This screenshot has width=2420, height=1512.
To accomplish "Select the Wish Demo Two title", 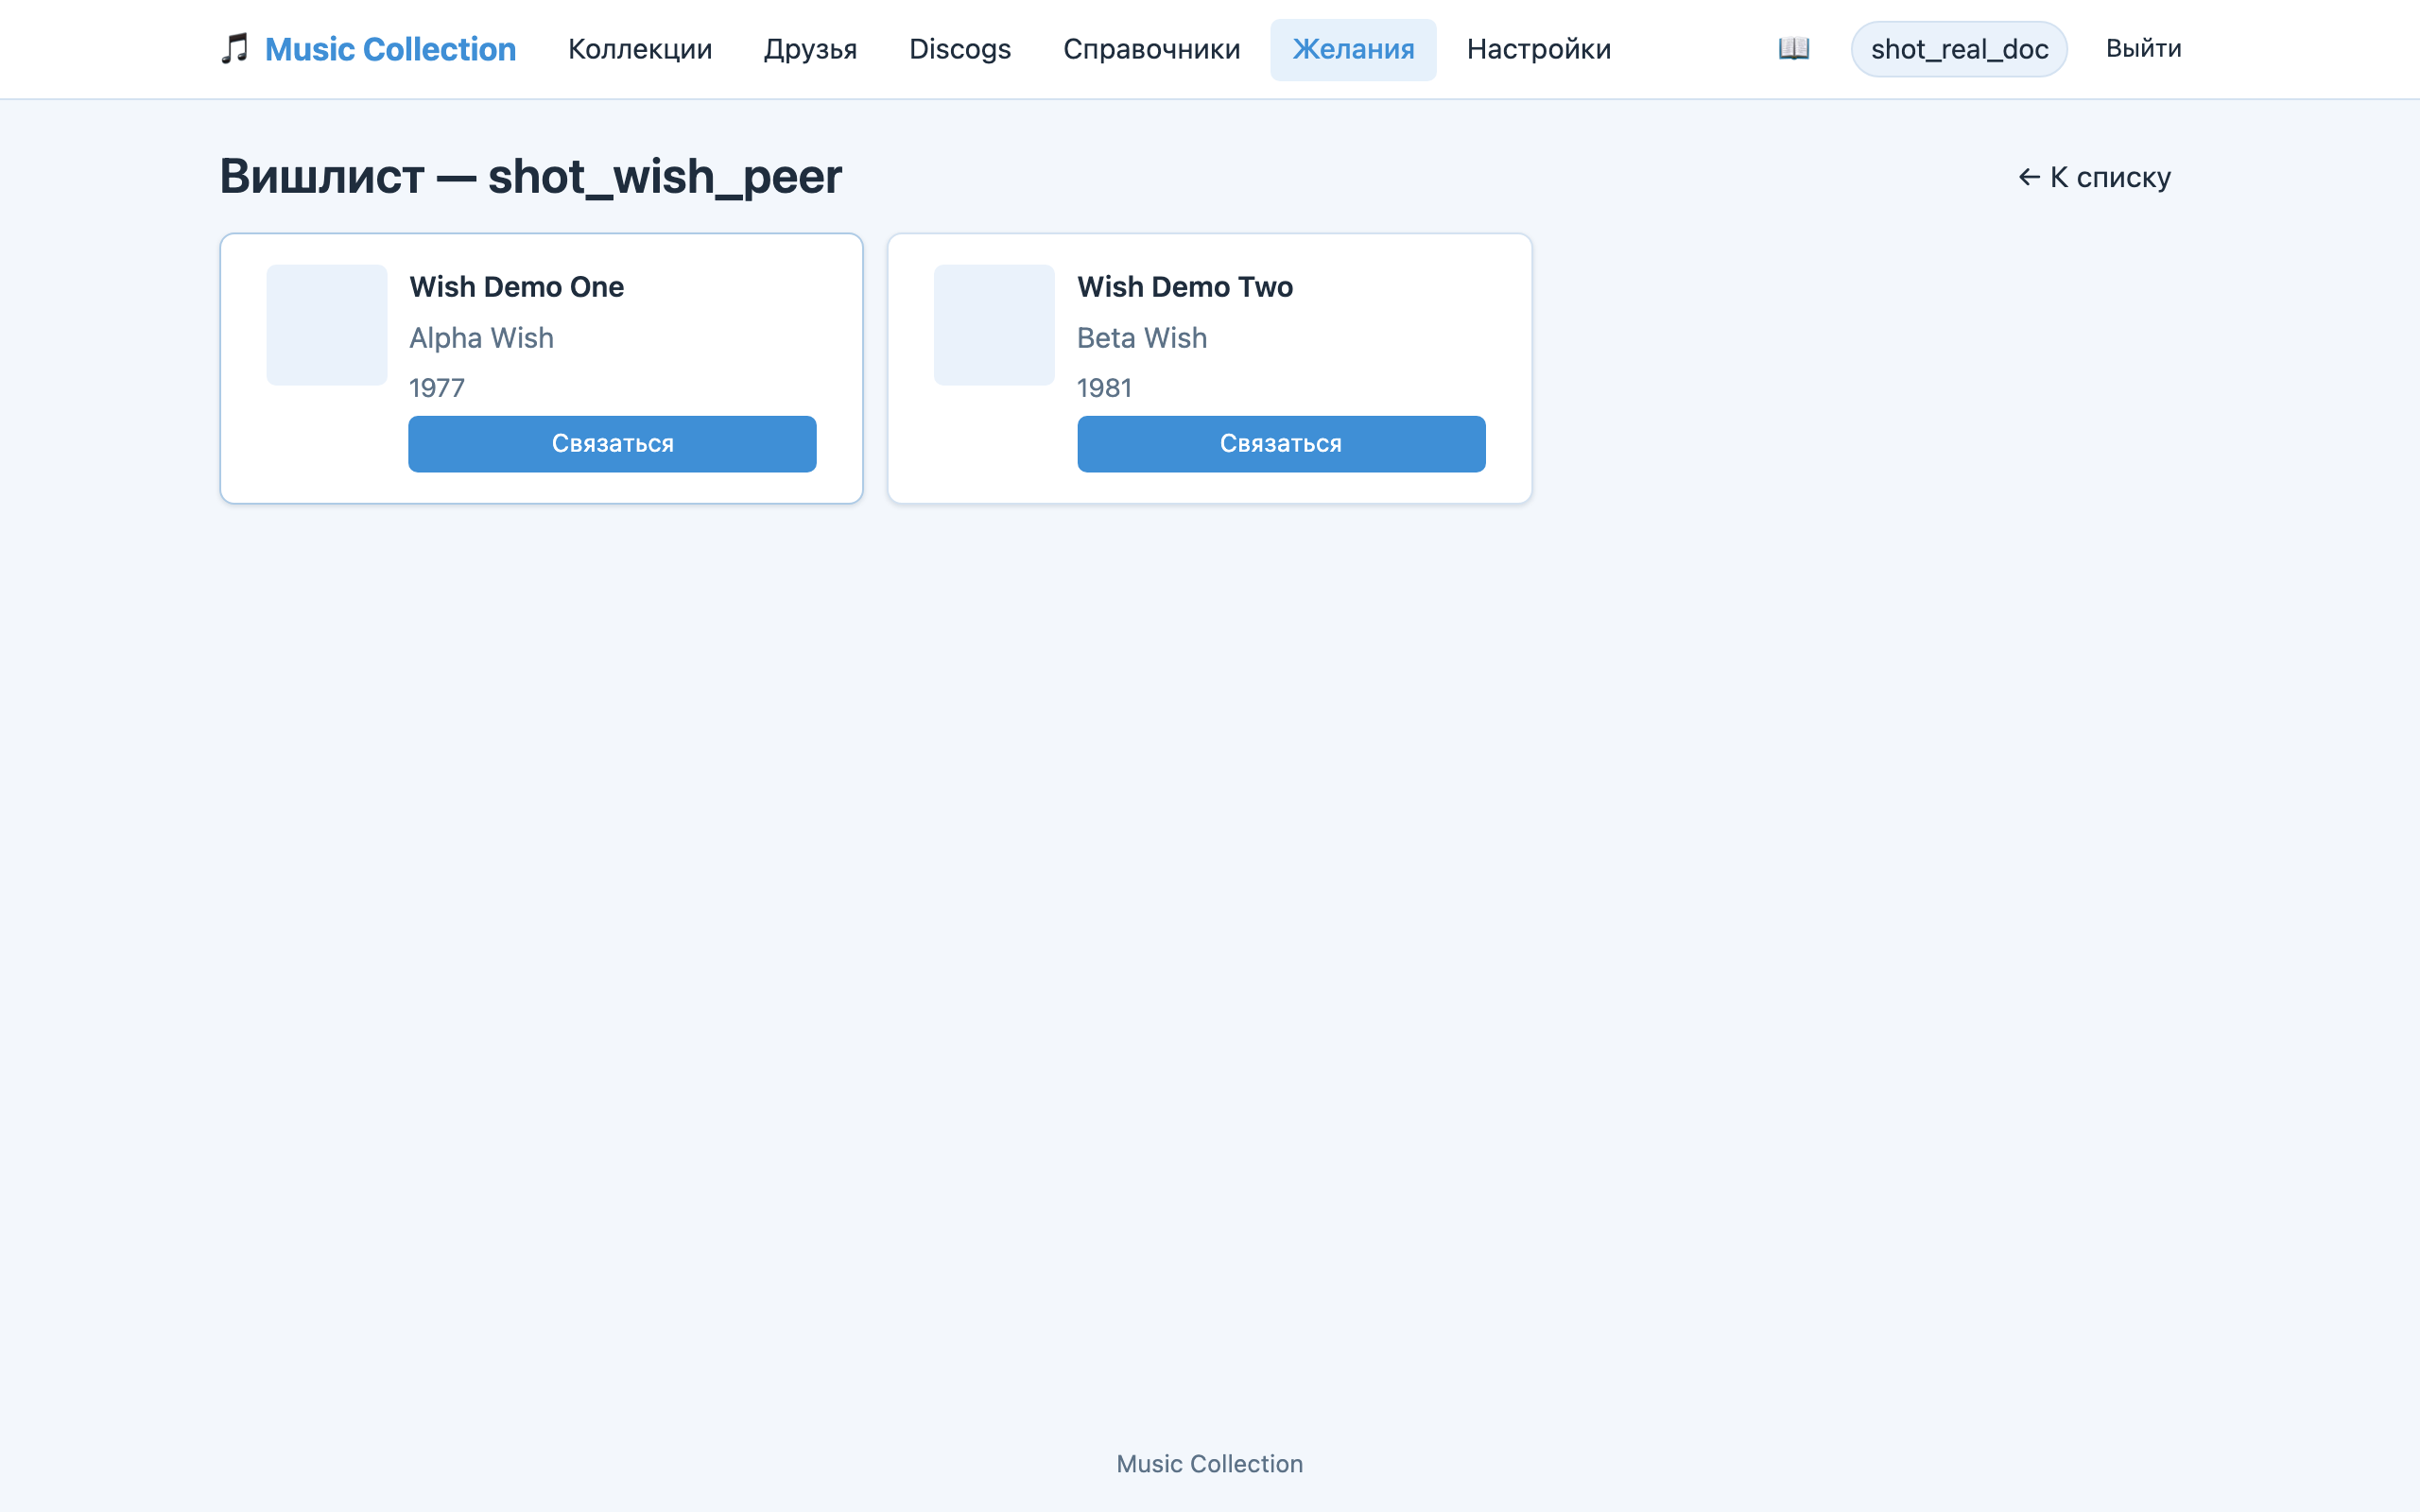I will pyautogui.click(x=1184, y=287).
